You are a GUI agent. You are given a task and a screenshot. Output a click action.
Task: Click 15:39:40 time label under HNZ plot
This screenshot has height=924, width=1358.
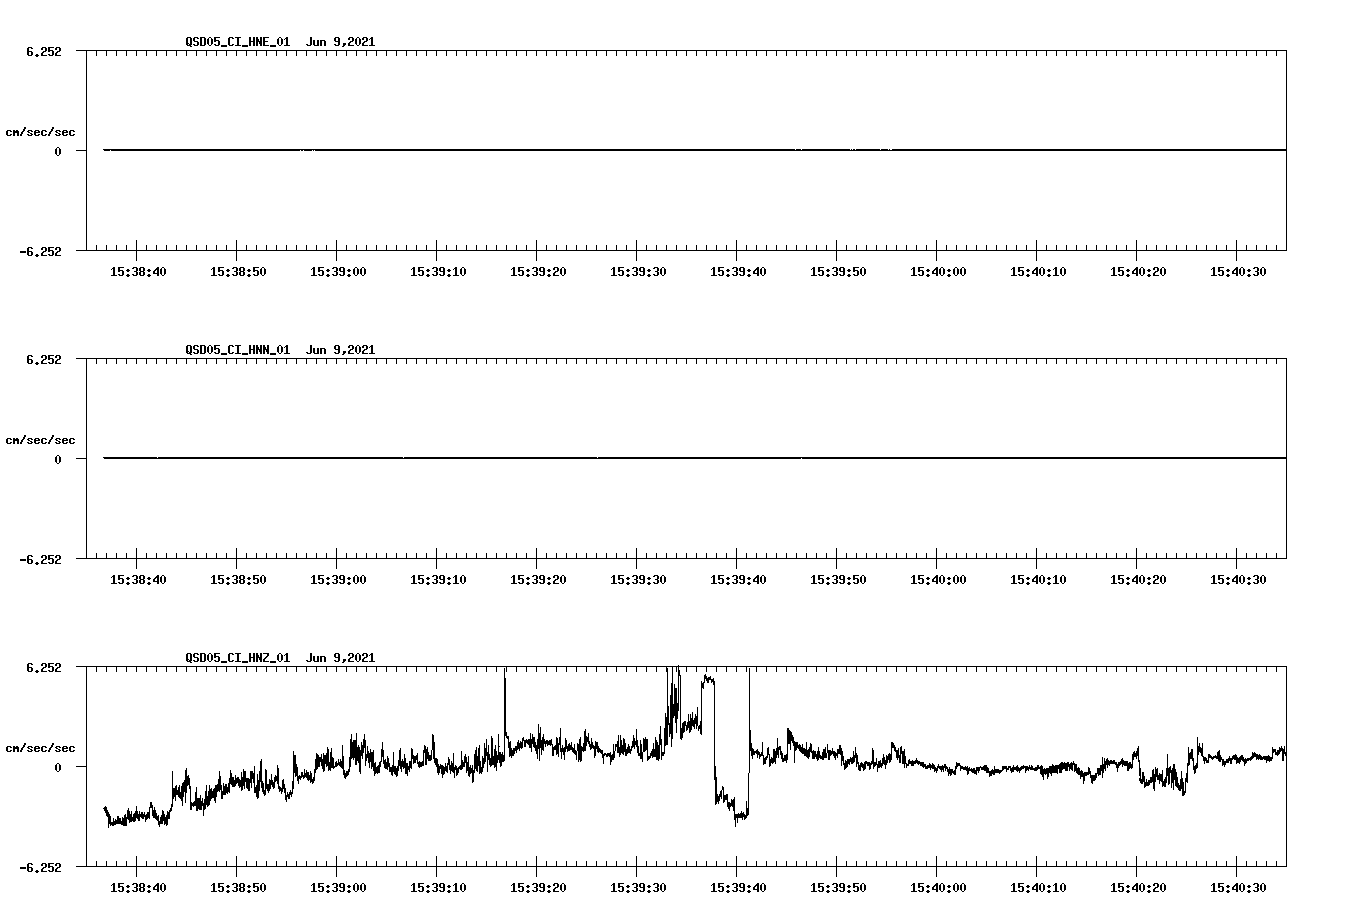coord(738,888)
